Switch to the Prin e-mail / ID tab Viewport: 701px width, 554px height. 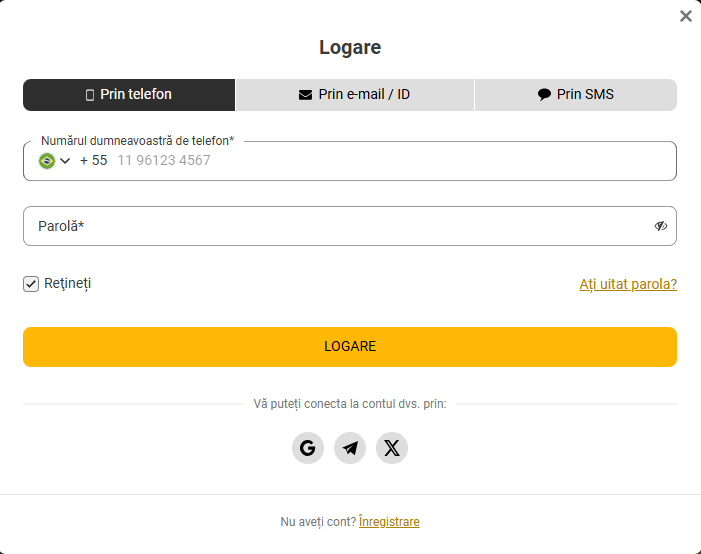(x=355, y=95)
